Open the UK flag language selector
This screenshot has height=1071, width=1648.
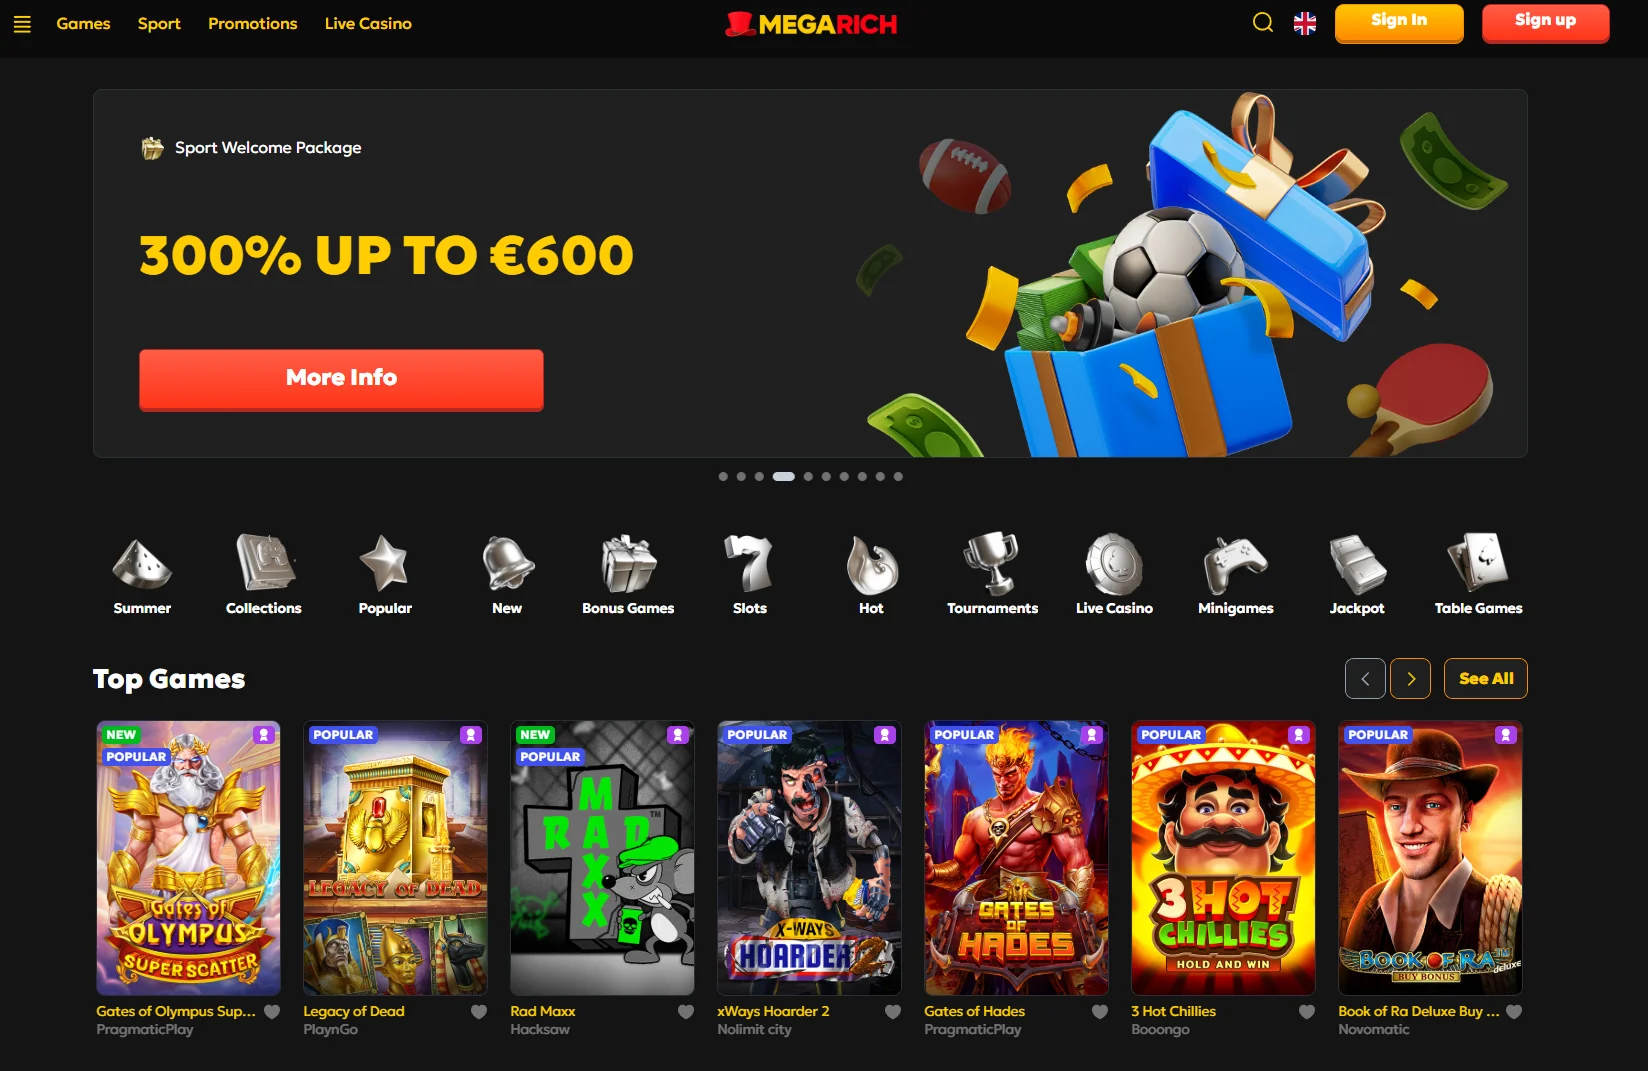pyautogui.click(x=1305, y=24)
